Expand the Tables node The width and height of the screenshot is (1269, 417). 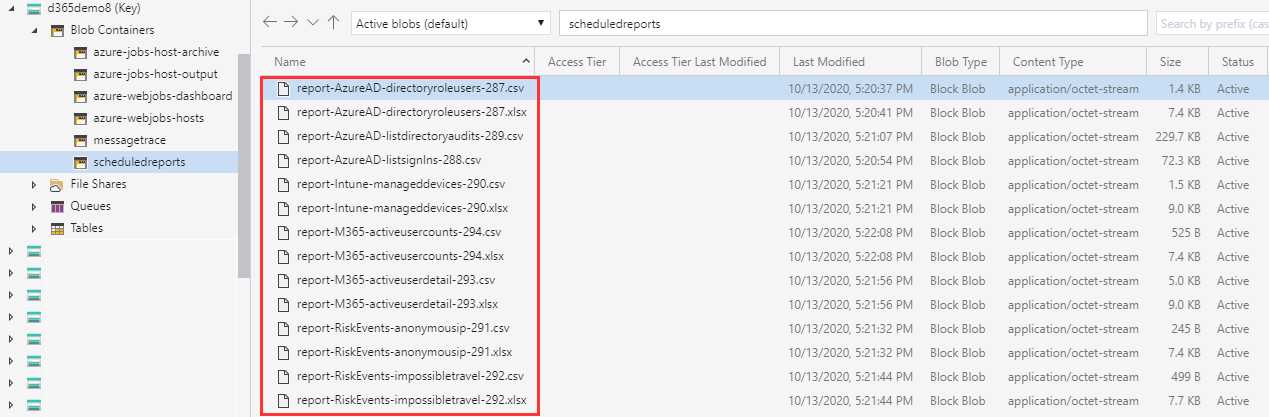tap(34, 228)
